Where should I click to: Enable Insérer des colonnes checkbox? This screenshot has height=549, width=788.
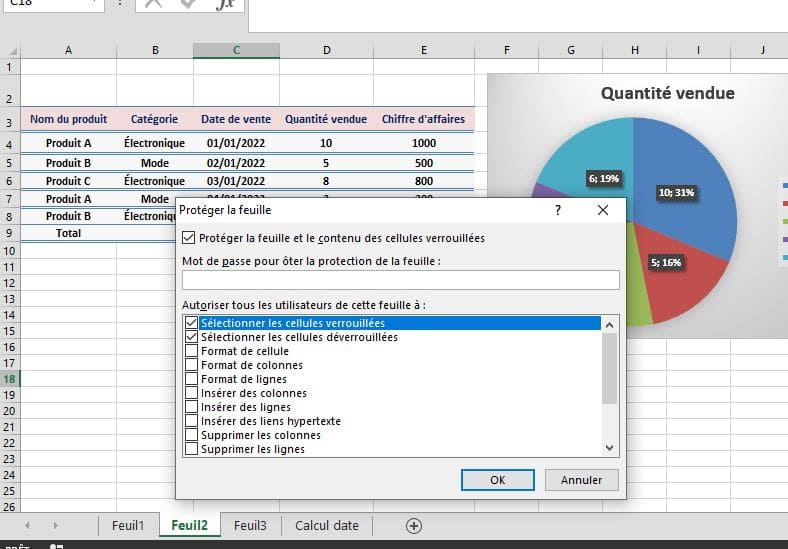click(191, 393)
